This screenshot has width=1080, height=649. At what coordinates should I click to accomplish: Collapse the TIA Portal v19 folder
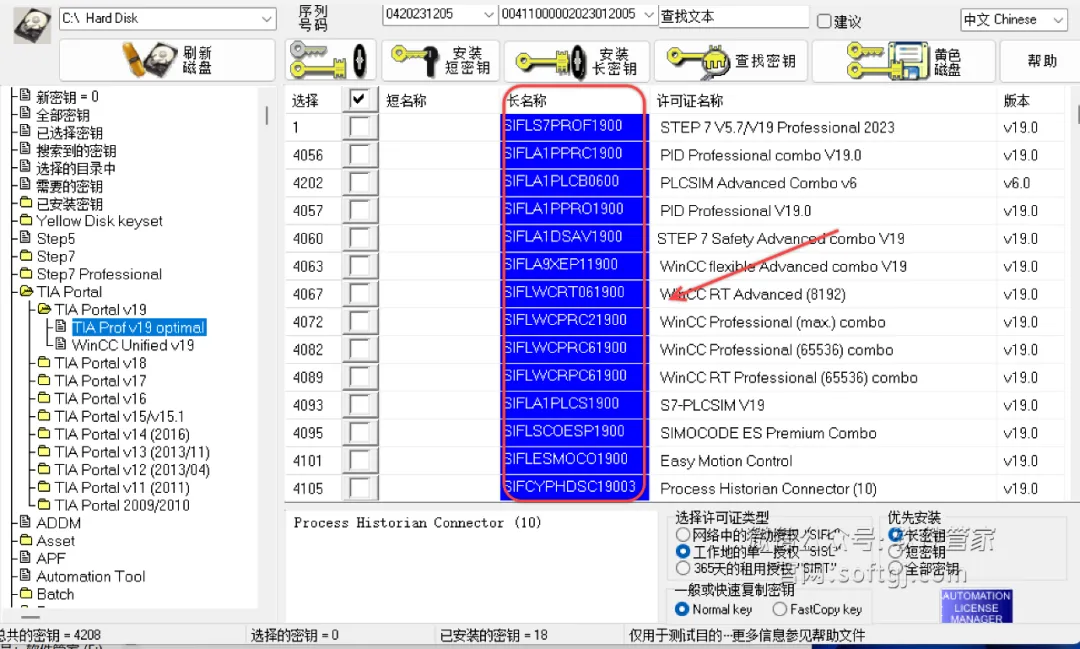pos(44,309)
